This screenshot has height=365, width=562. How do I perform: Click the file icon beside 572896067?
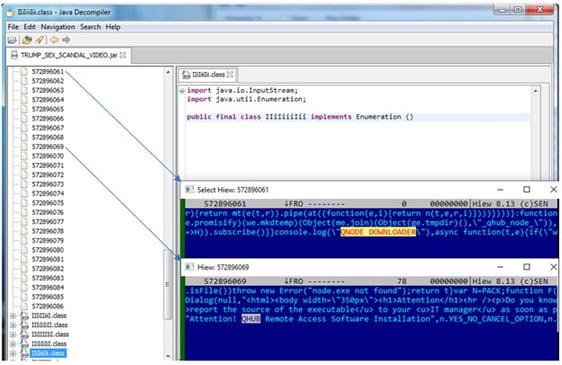click(x=24, y=128)
